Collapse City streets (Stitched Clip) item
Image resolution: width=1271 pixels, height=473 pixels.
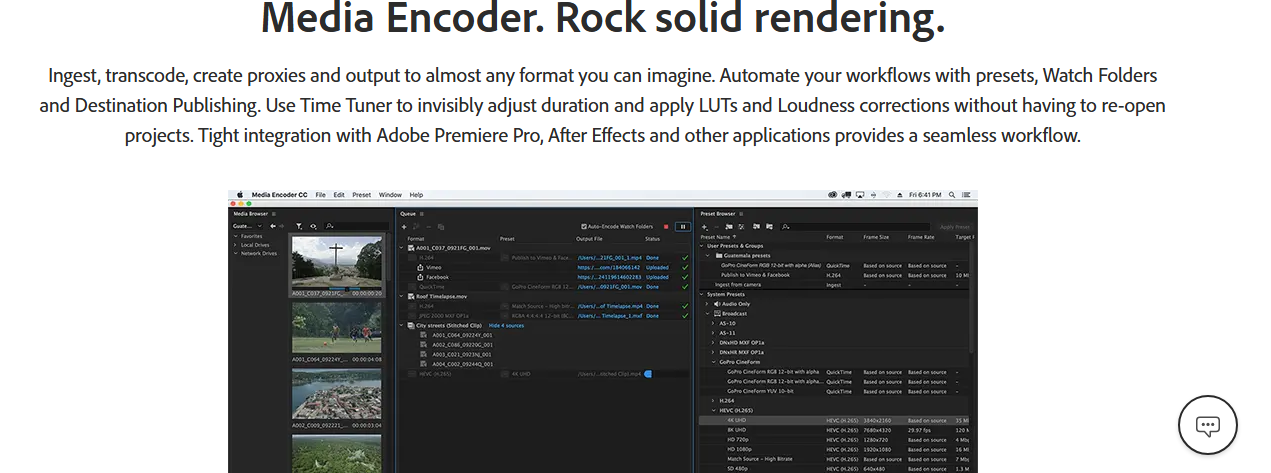(x=402, y=325)
